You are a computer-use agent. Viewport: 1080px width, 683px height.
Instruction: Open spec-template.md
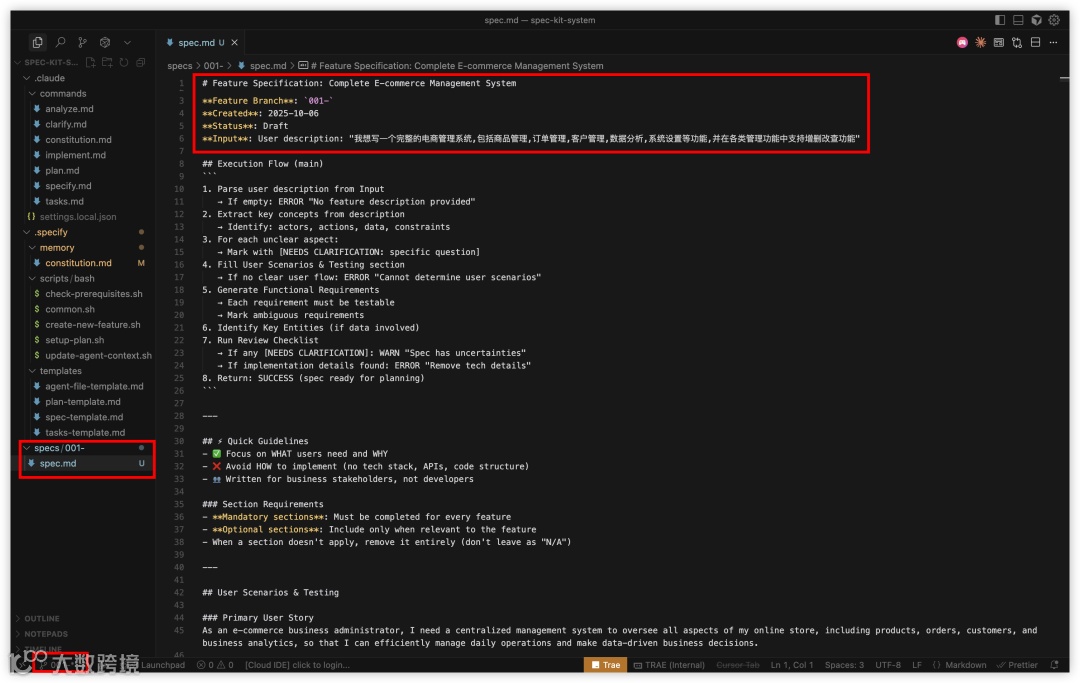click(84, 417)
